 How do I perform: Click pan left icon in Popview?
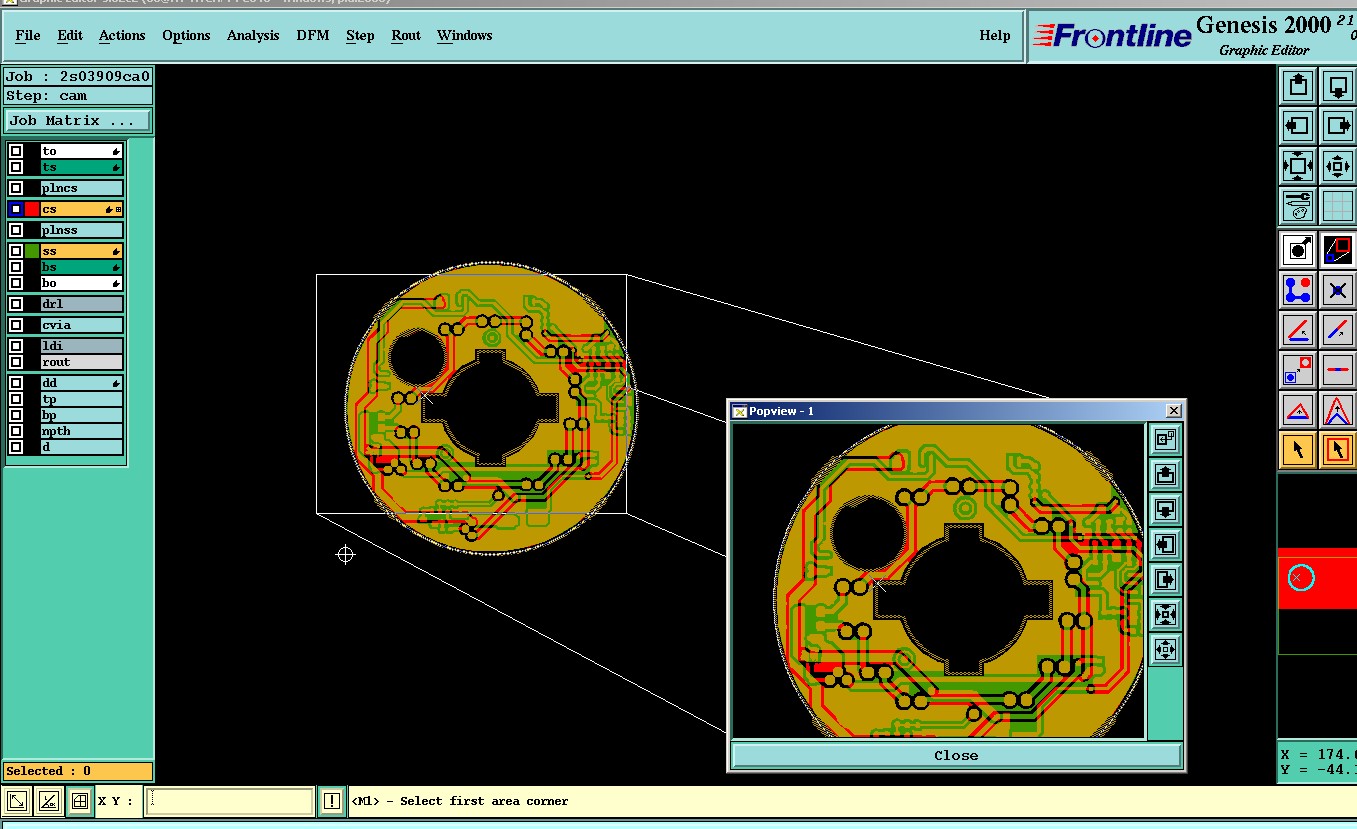coord(1165,544)
